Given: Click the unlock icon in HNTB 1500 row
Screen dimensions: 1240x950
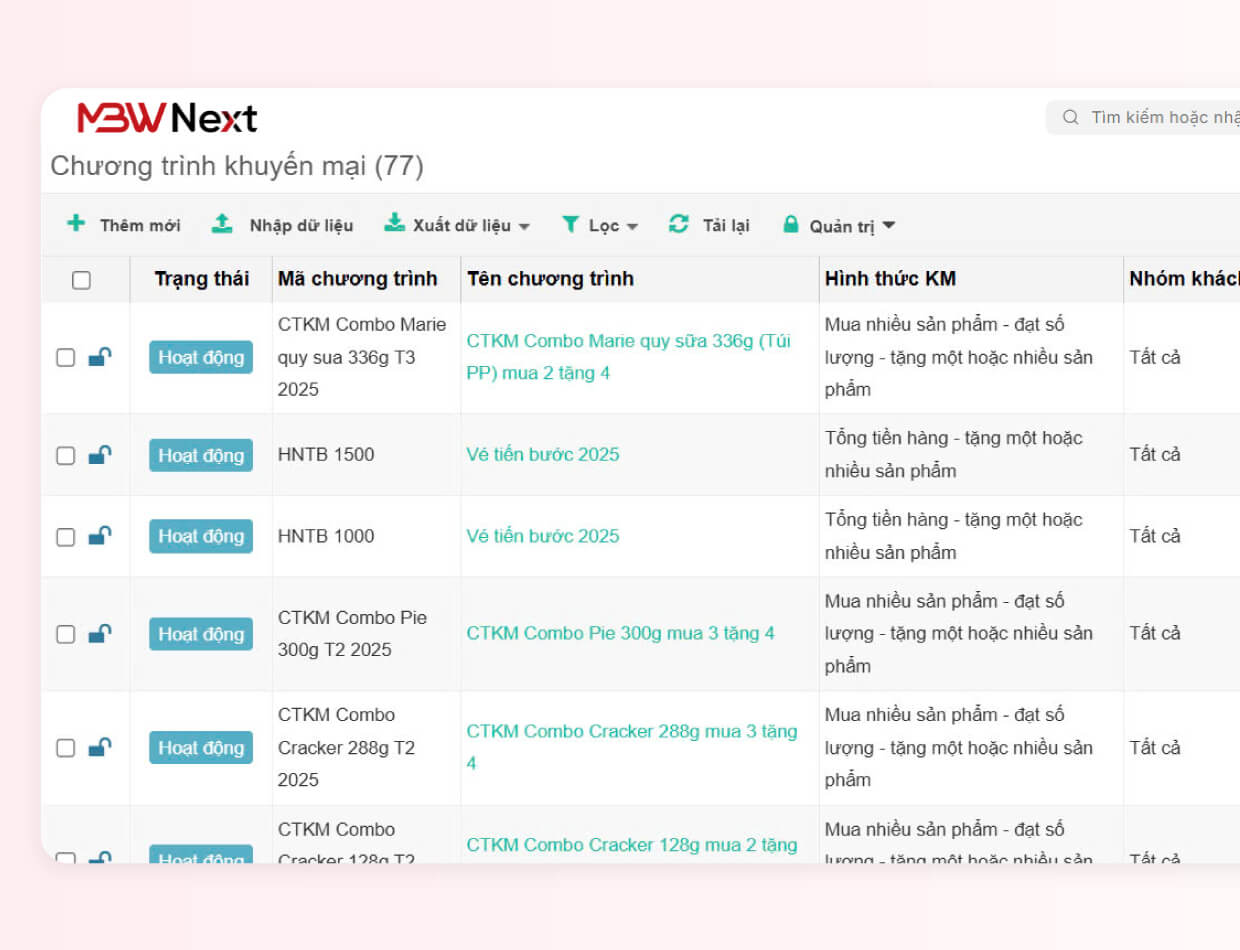Looking at the screenshot, I should [99, 455].
